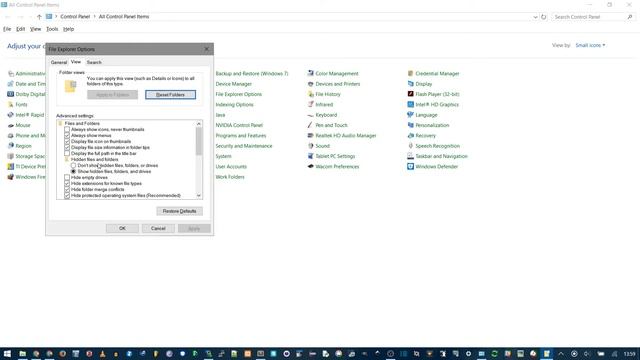Image resolution: width=640 pixels, height=360 pixels.
Task: Select Show hidden files, folders, and drives
Action: 73,171
